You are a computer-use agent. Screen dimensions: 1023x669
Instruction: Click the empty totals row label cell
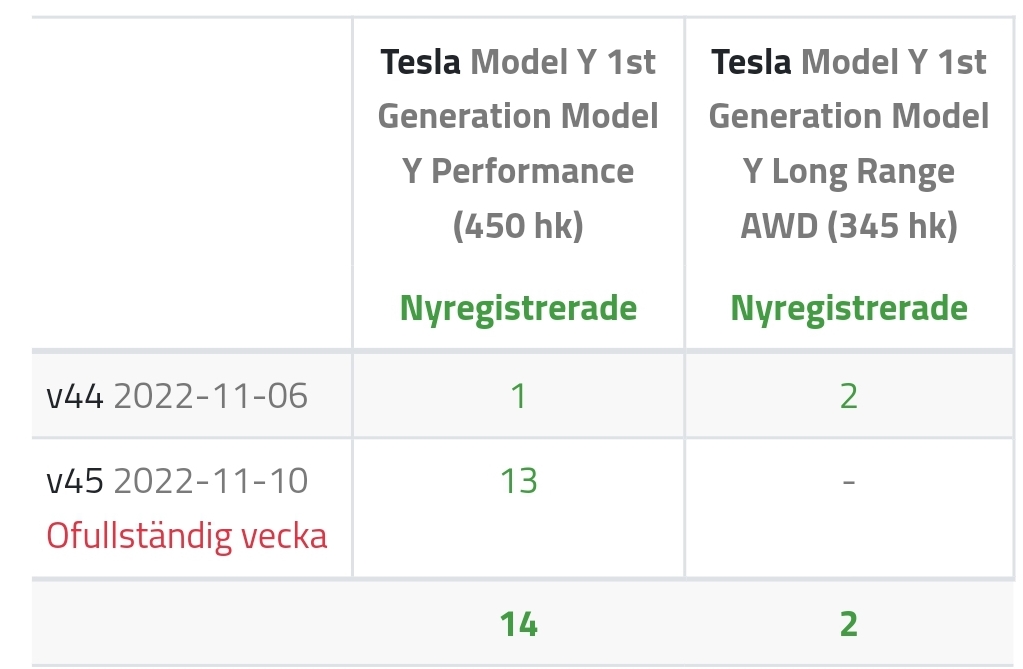click(x=192, y=623)
